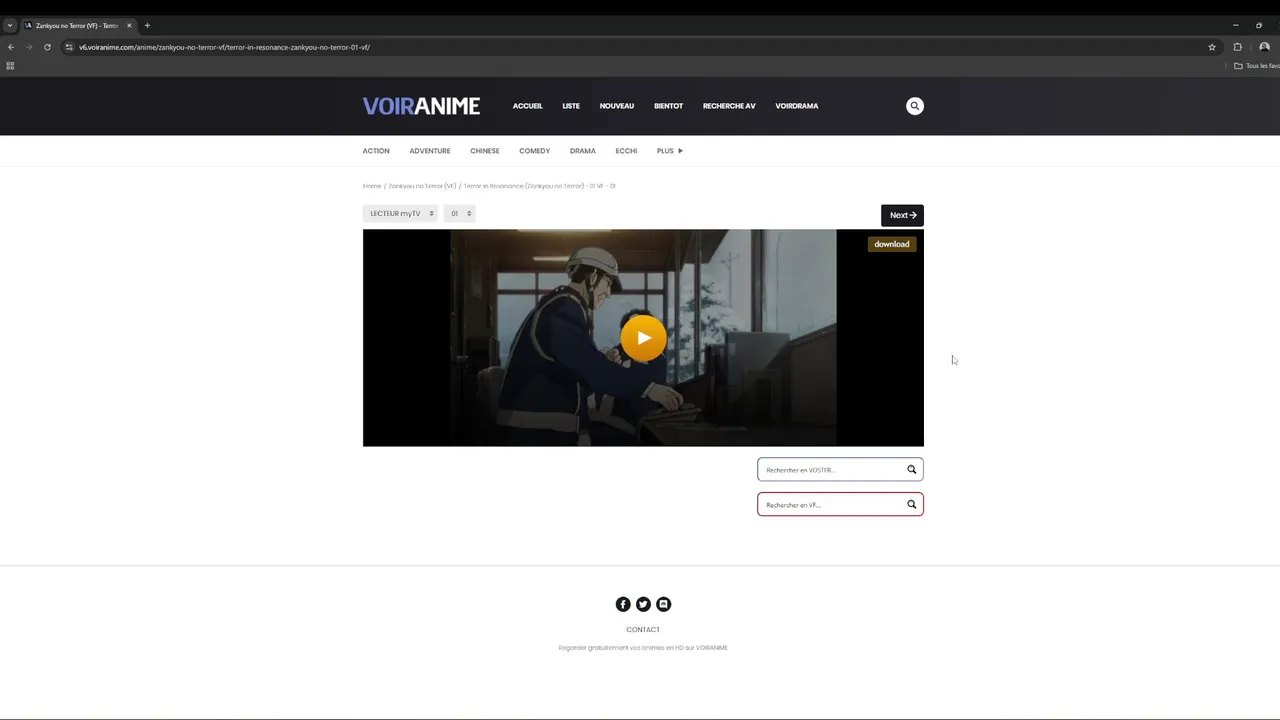The height and width of the screenshot is (720, 1280).
Task: Open the Facebook social icon in footer
Action: click(x=623, y=604)
